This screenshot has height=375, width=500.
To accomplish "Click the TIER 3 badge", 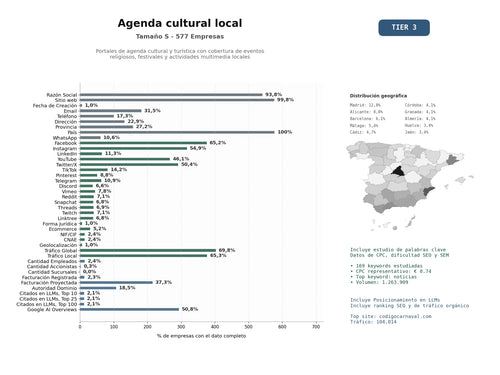I will tap(404, 27).
